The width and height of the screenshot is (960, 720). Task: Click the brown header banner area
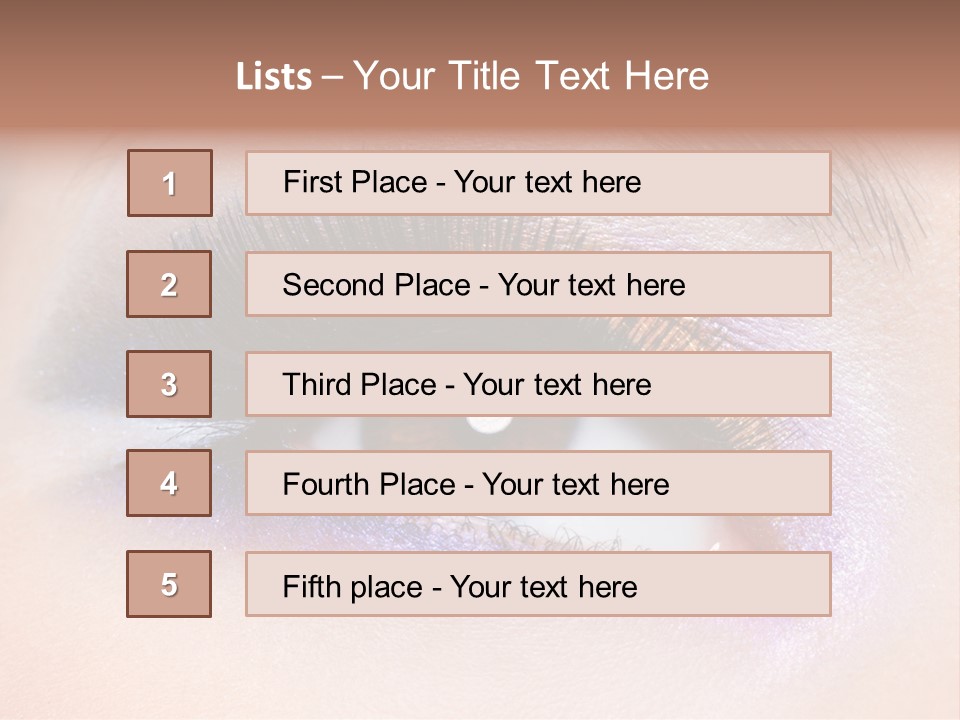480,64
